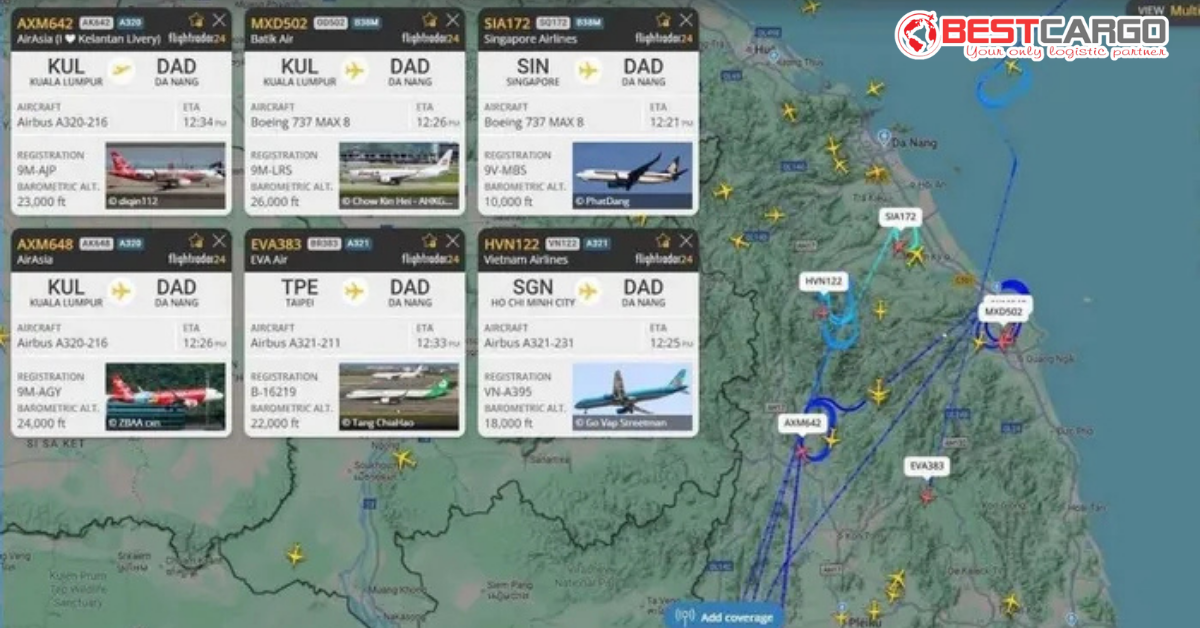Viewport: 1200px width, 628px height.
Task: Click the favorite star on the EVA383 card
Action: point(430,241)
